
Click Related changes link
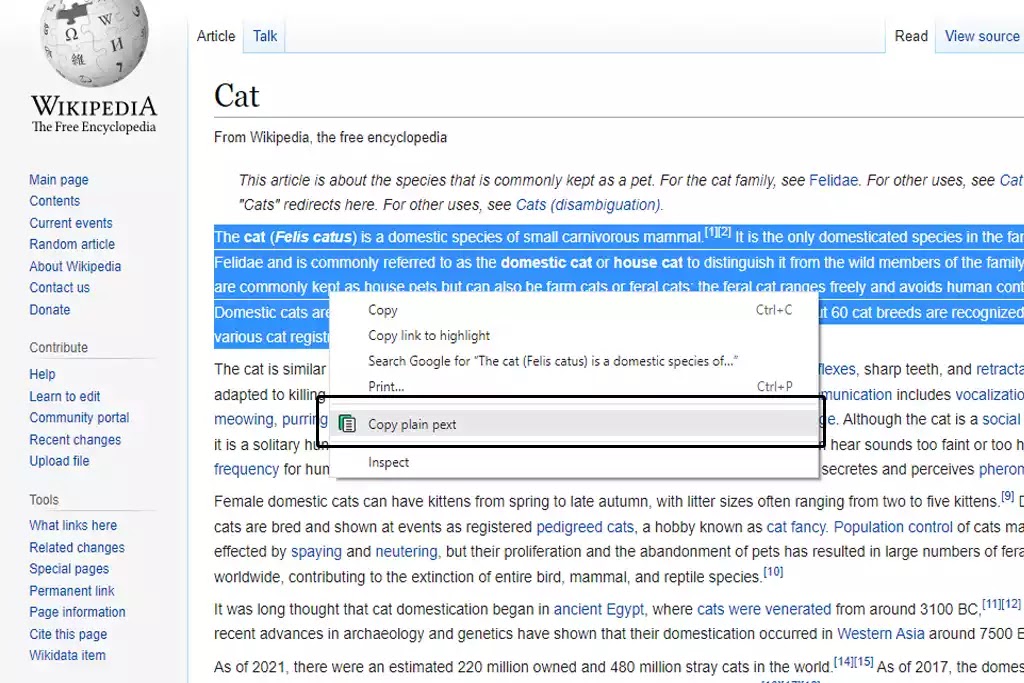(x=77, y=547)
